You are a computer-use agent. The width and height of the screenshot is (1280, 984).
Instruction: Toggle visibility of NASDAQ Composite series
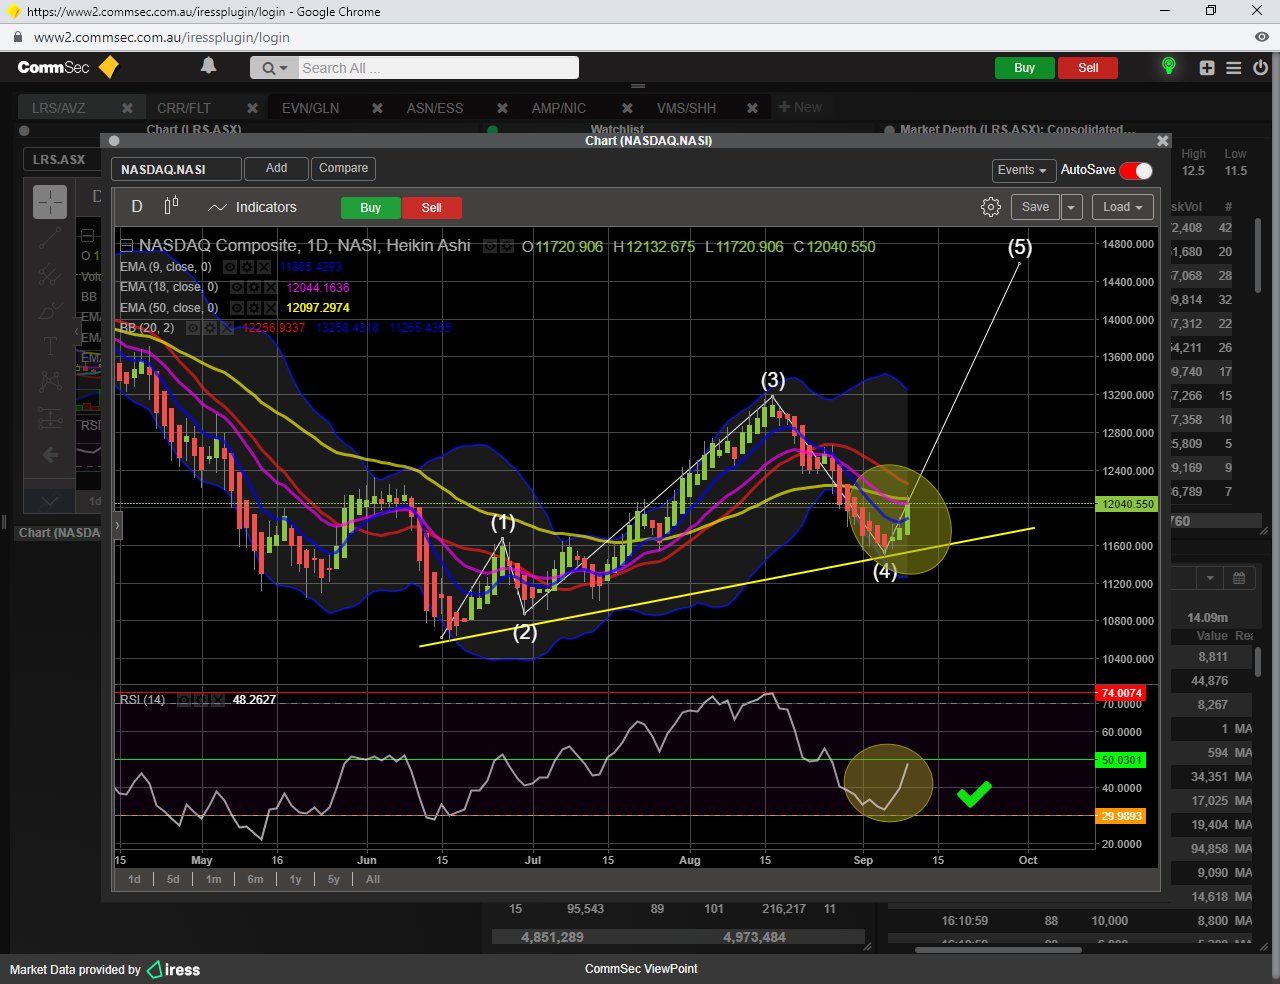click(x=490, y=246)
